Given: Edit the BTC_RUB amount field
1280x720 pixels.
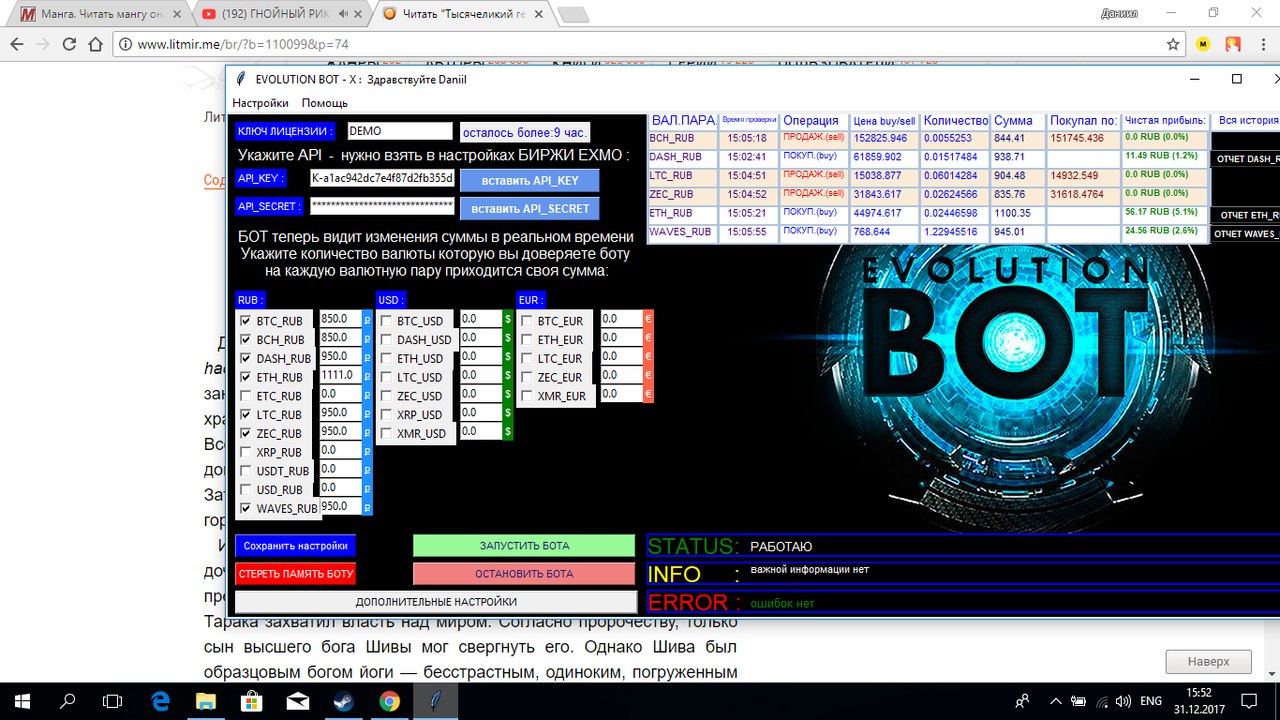Looking at the screenshot, I should pos(339,319).
